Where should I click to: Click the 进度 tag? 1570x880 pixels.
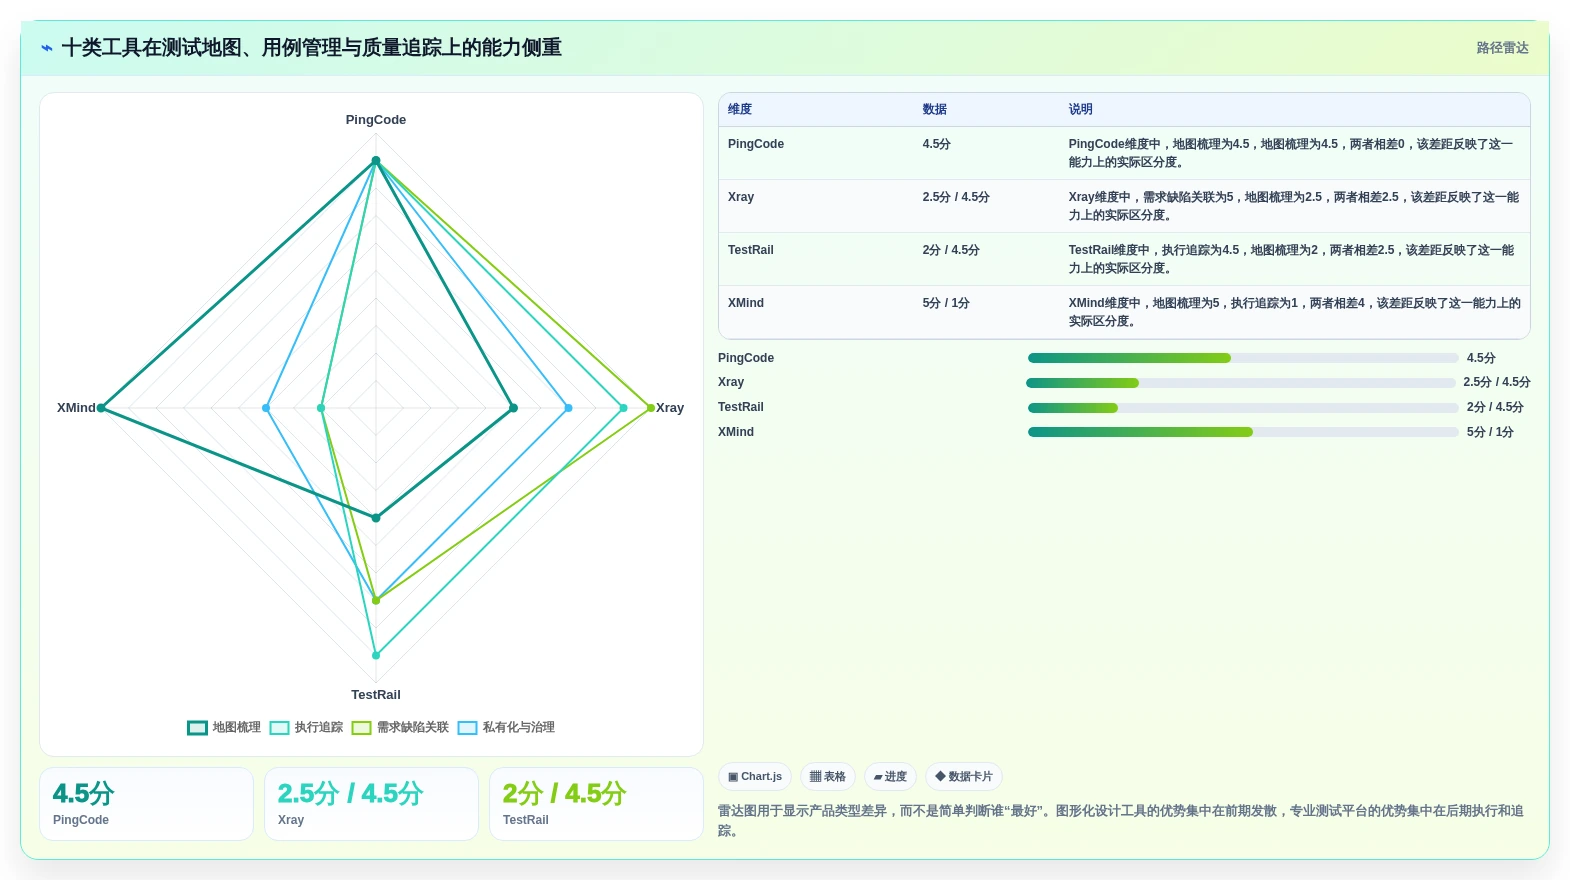(890, 777)
